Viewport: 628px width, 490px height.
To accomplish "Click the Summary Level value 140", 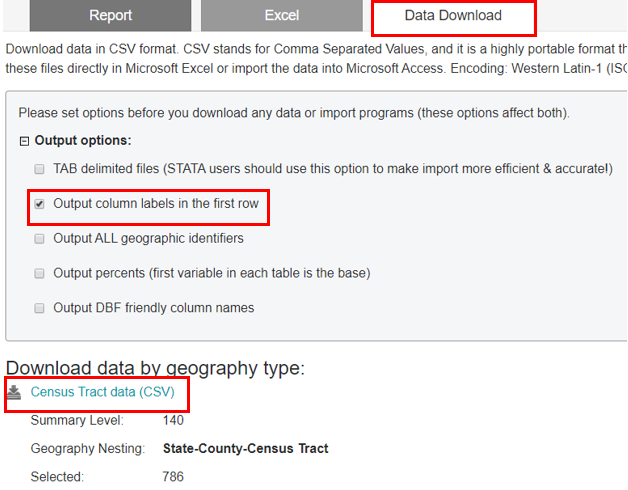I will pyautogui.click(x=173, y=421).
